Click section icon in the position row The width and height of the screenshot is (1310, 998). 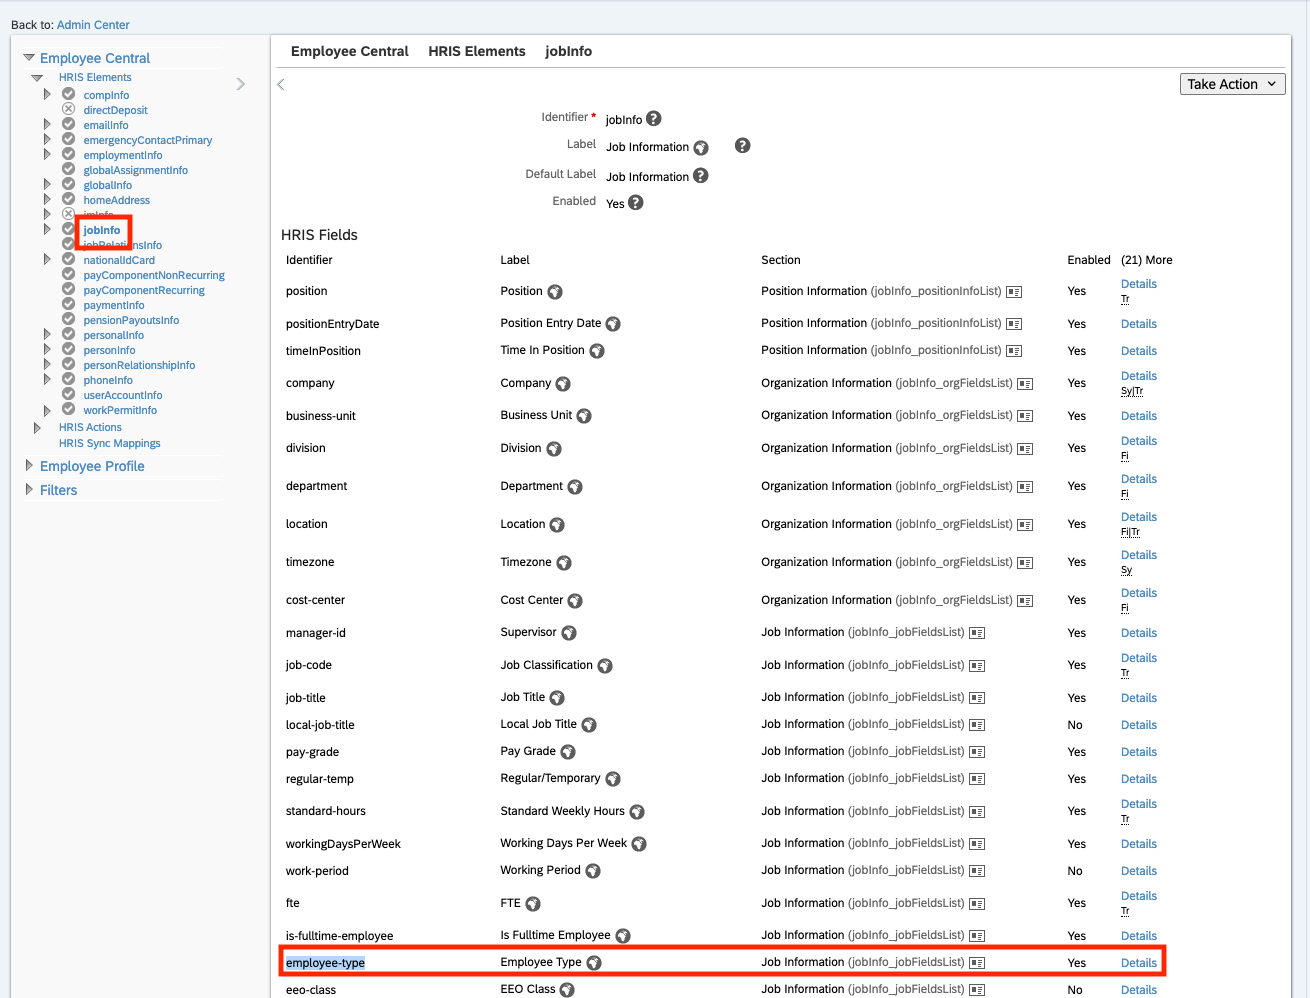pyautogui.click(x=1014, y=292)
